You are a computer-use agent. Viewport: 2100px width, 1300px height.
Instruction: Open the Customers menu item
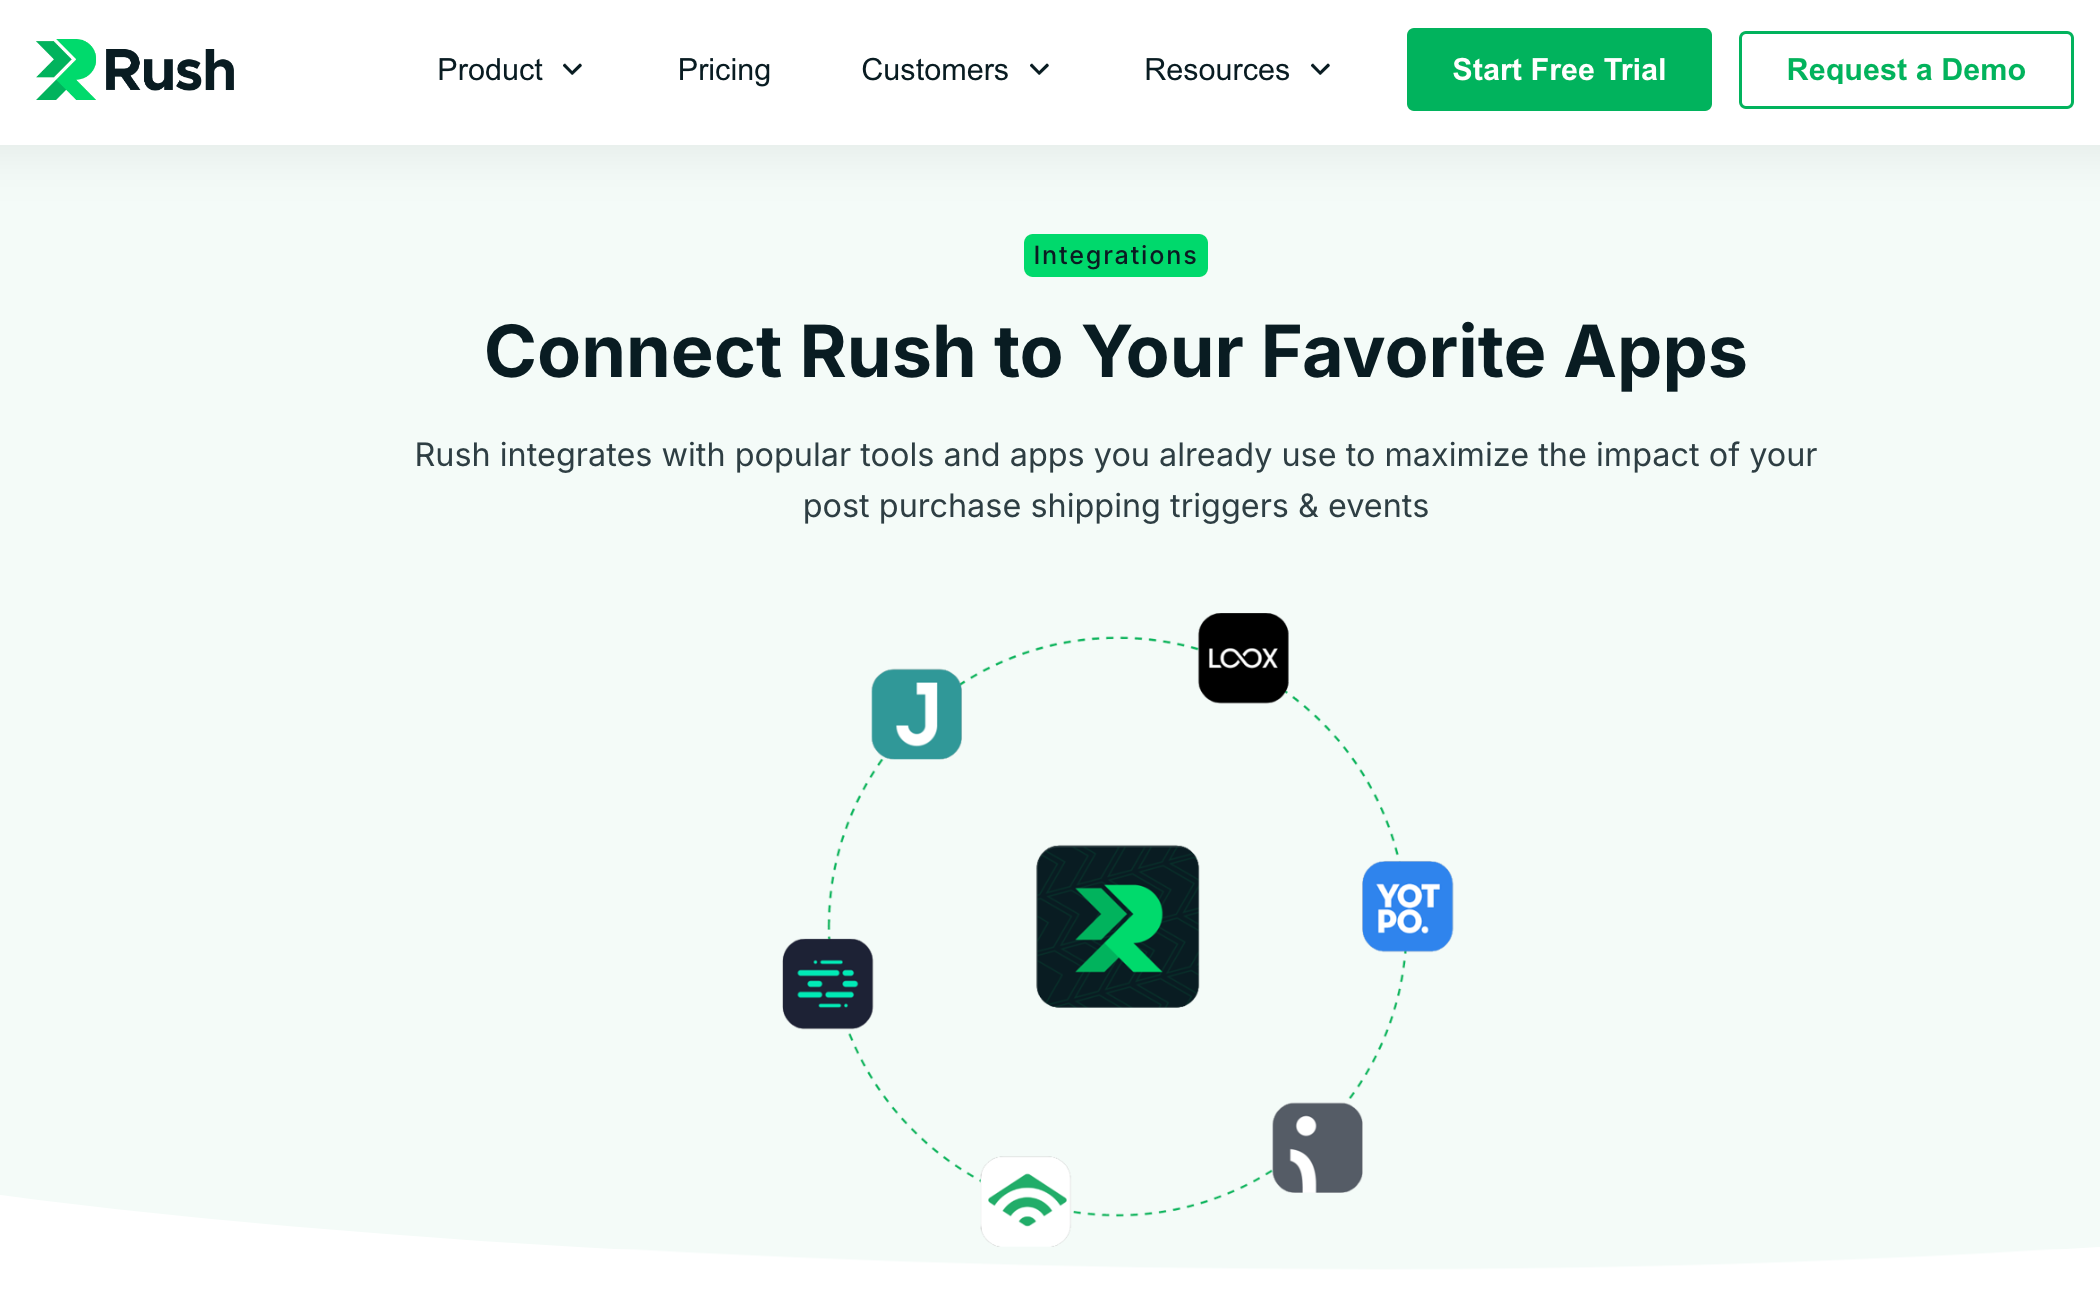click(x=935, y=70)
